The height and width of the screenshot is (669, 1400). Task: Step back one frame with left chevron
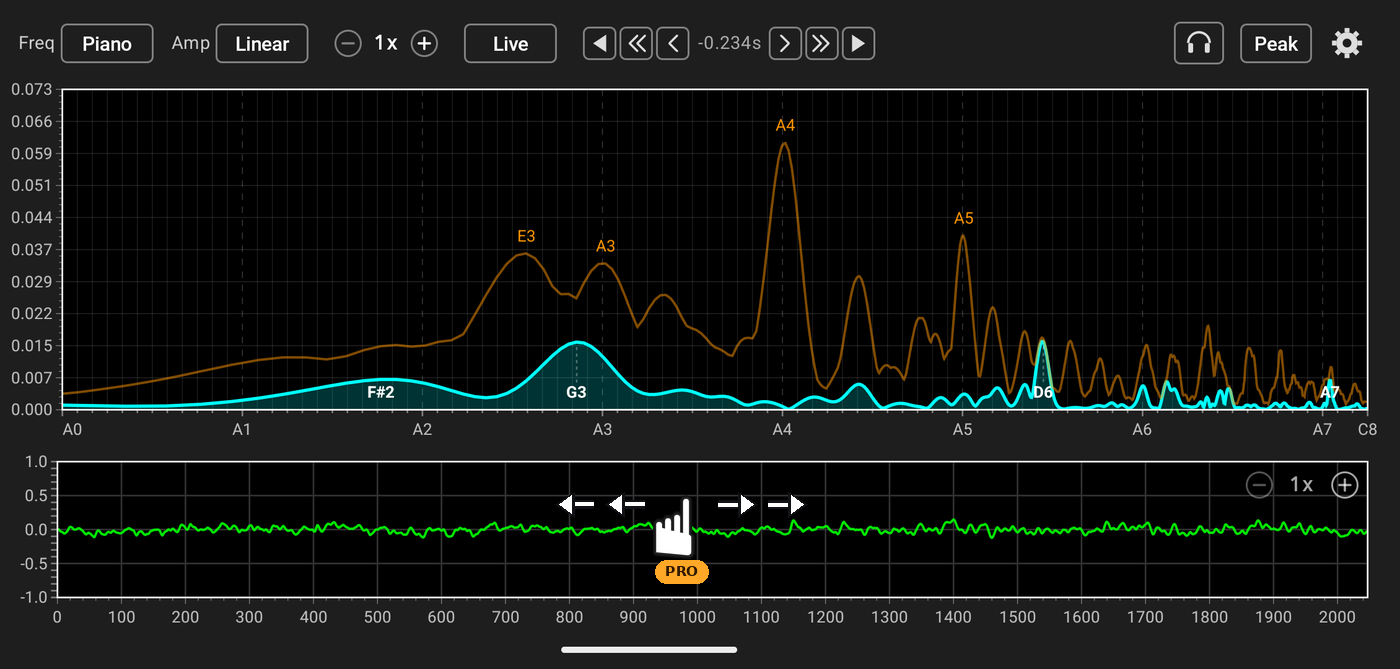(673, 44)
